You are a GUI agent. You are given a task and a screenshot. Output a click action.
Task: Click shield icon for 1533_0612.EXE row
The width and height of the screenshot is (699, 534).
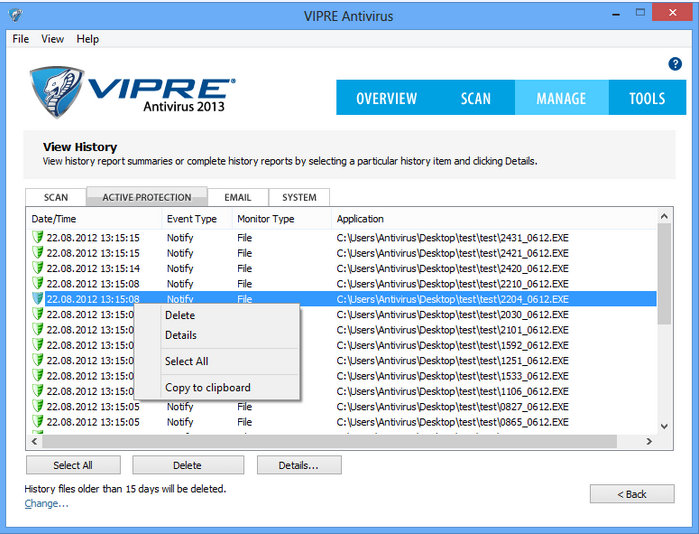pos(38,376)
